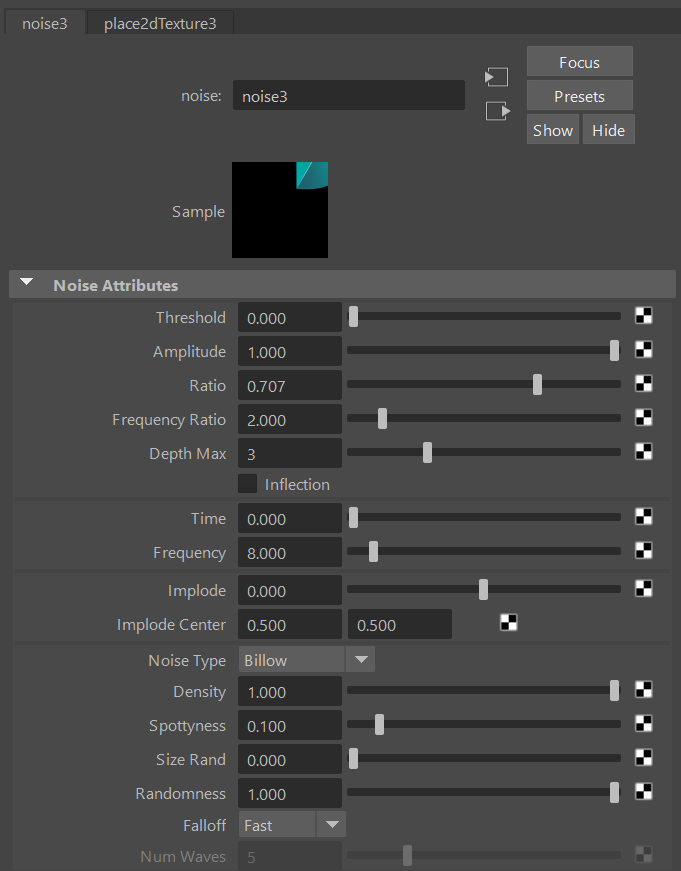Open the Presets button
This screenshot has width=681, height=871.
579,96
